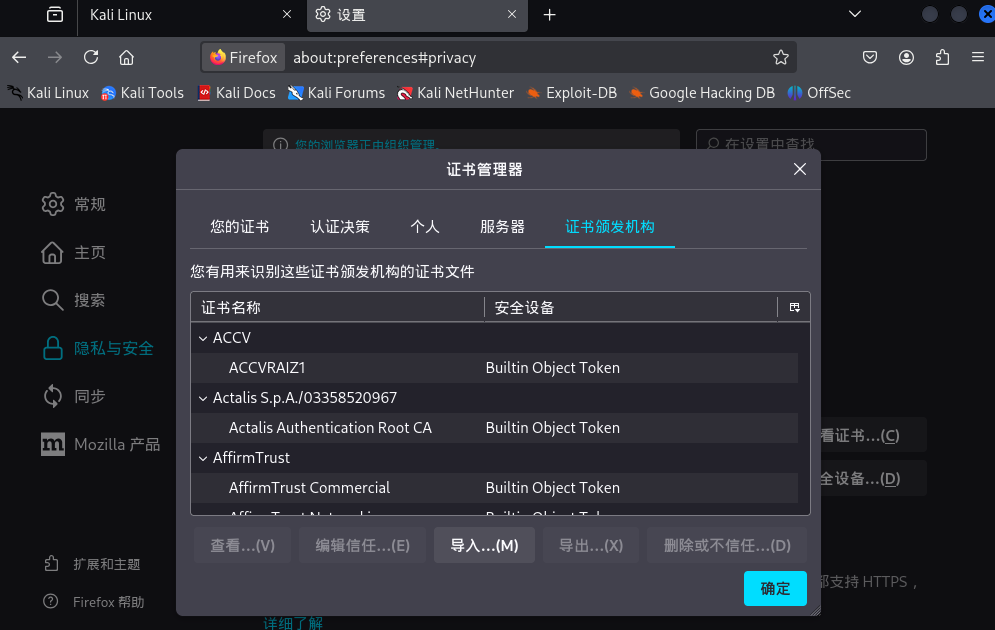The image size is (995, 630).
Task: Close the 证书管理器 dialog
Action: point(800,169)
